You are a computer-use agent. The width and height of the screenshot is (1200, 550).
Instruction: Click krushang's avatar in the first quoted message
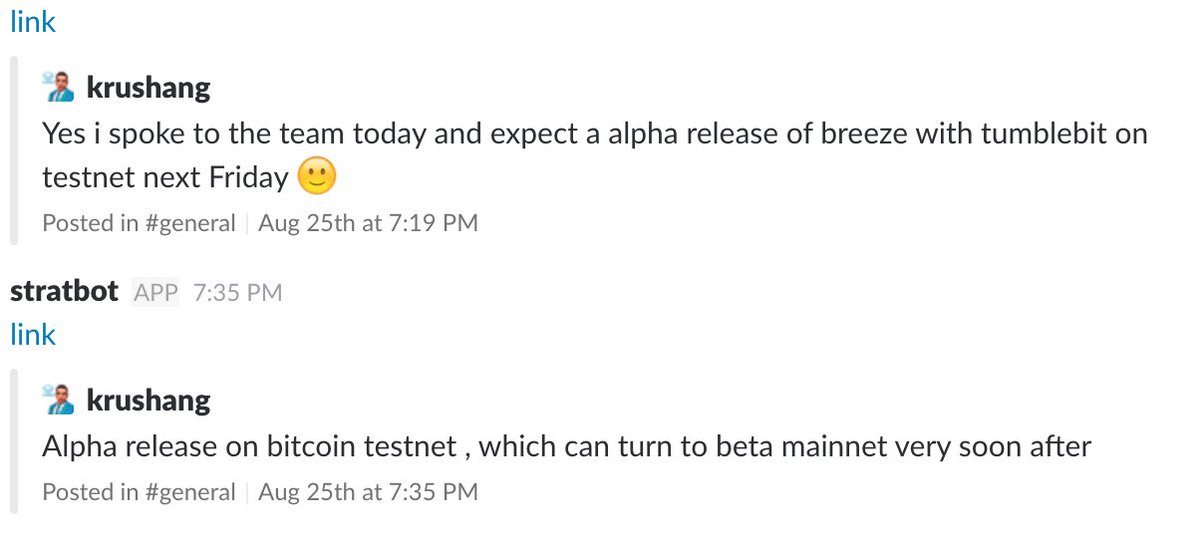pos(59,87)
